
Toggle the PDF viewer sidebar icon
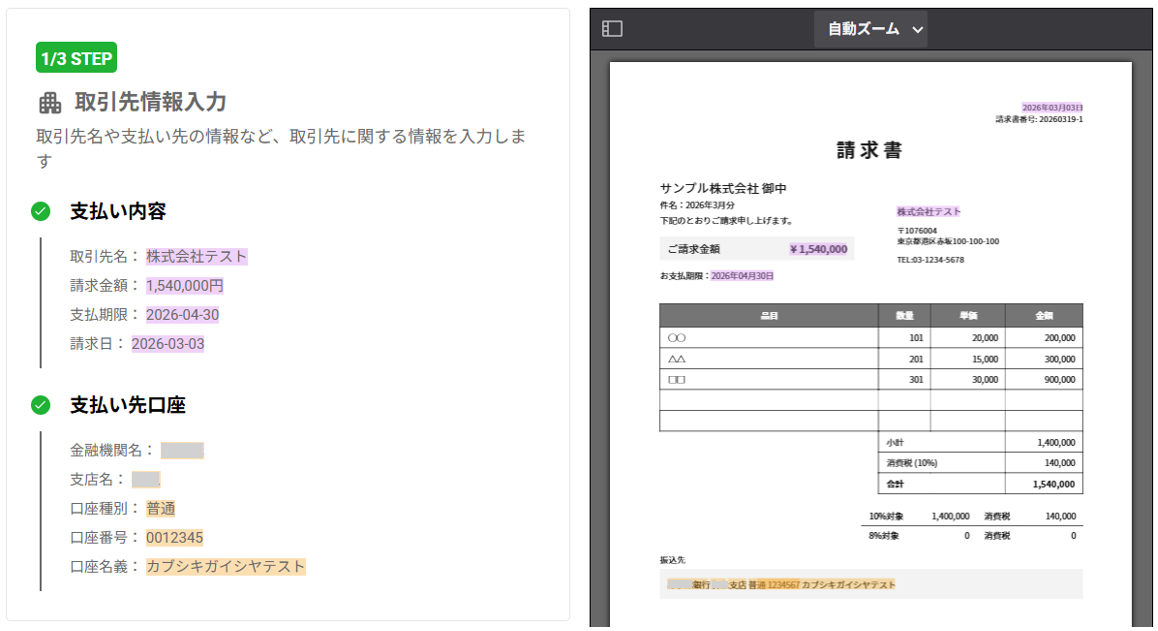612,29
